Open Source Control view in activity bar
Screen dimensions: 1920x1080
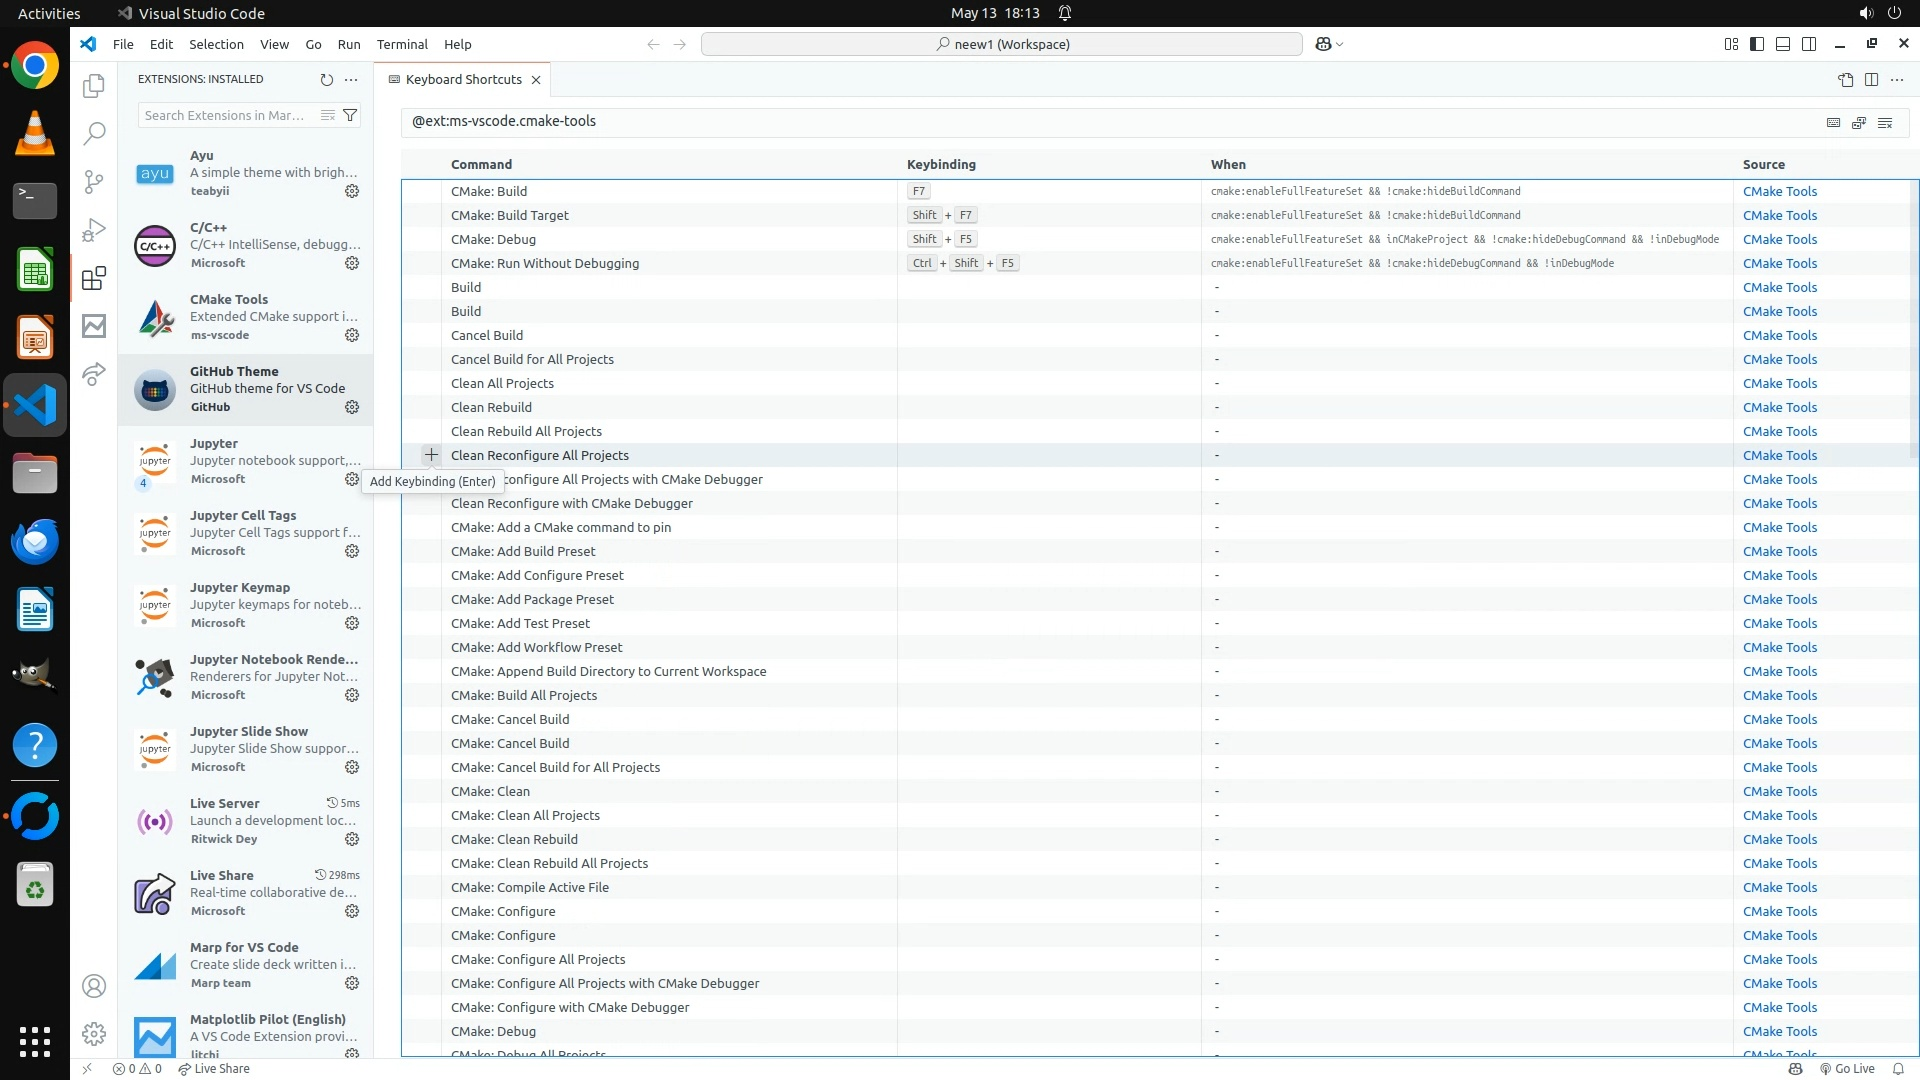[x=94, y=181]
